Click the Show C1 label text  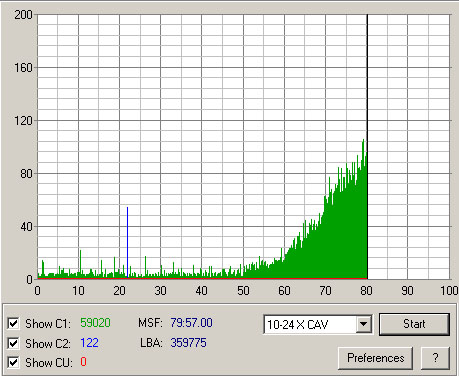pos(48,324)
